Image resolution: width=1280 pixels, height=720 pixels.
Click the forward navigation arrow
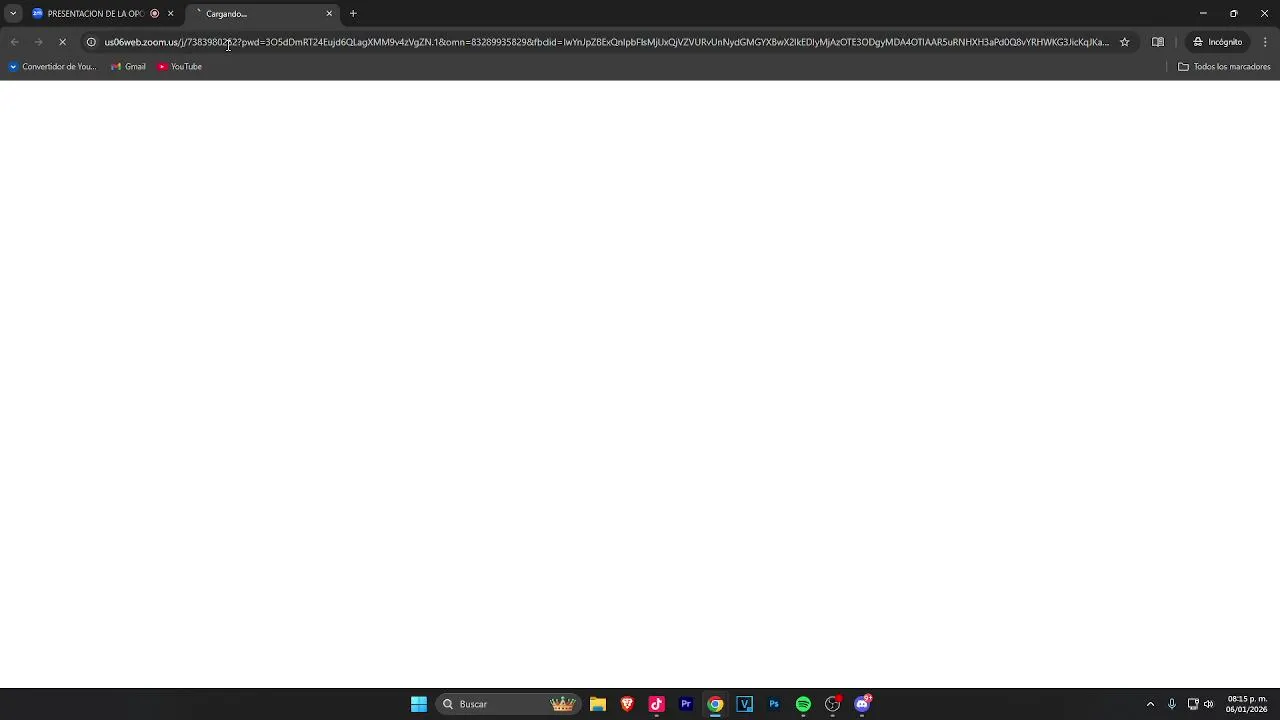[x=38, y=42]
